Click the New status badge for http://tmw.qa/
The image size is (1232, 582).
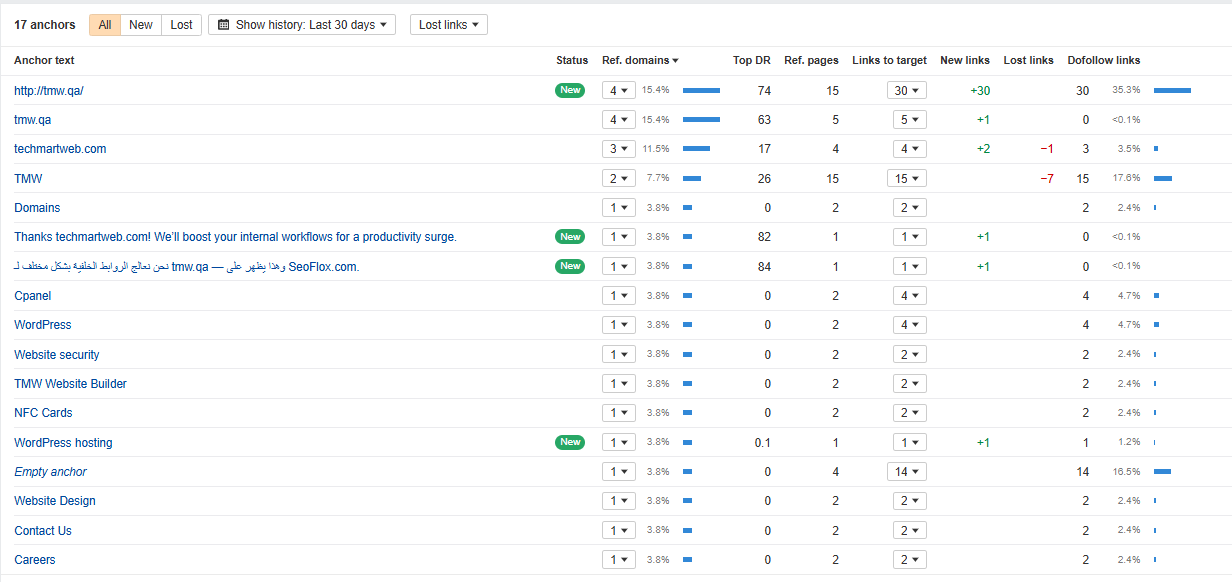(x=570, y=90)
